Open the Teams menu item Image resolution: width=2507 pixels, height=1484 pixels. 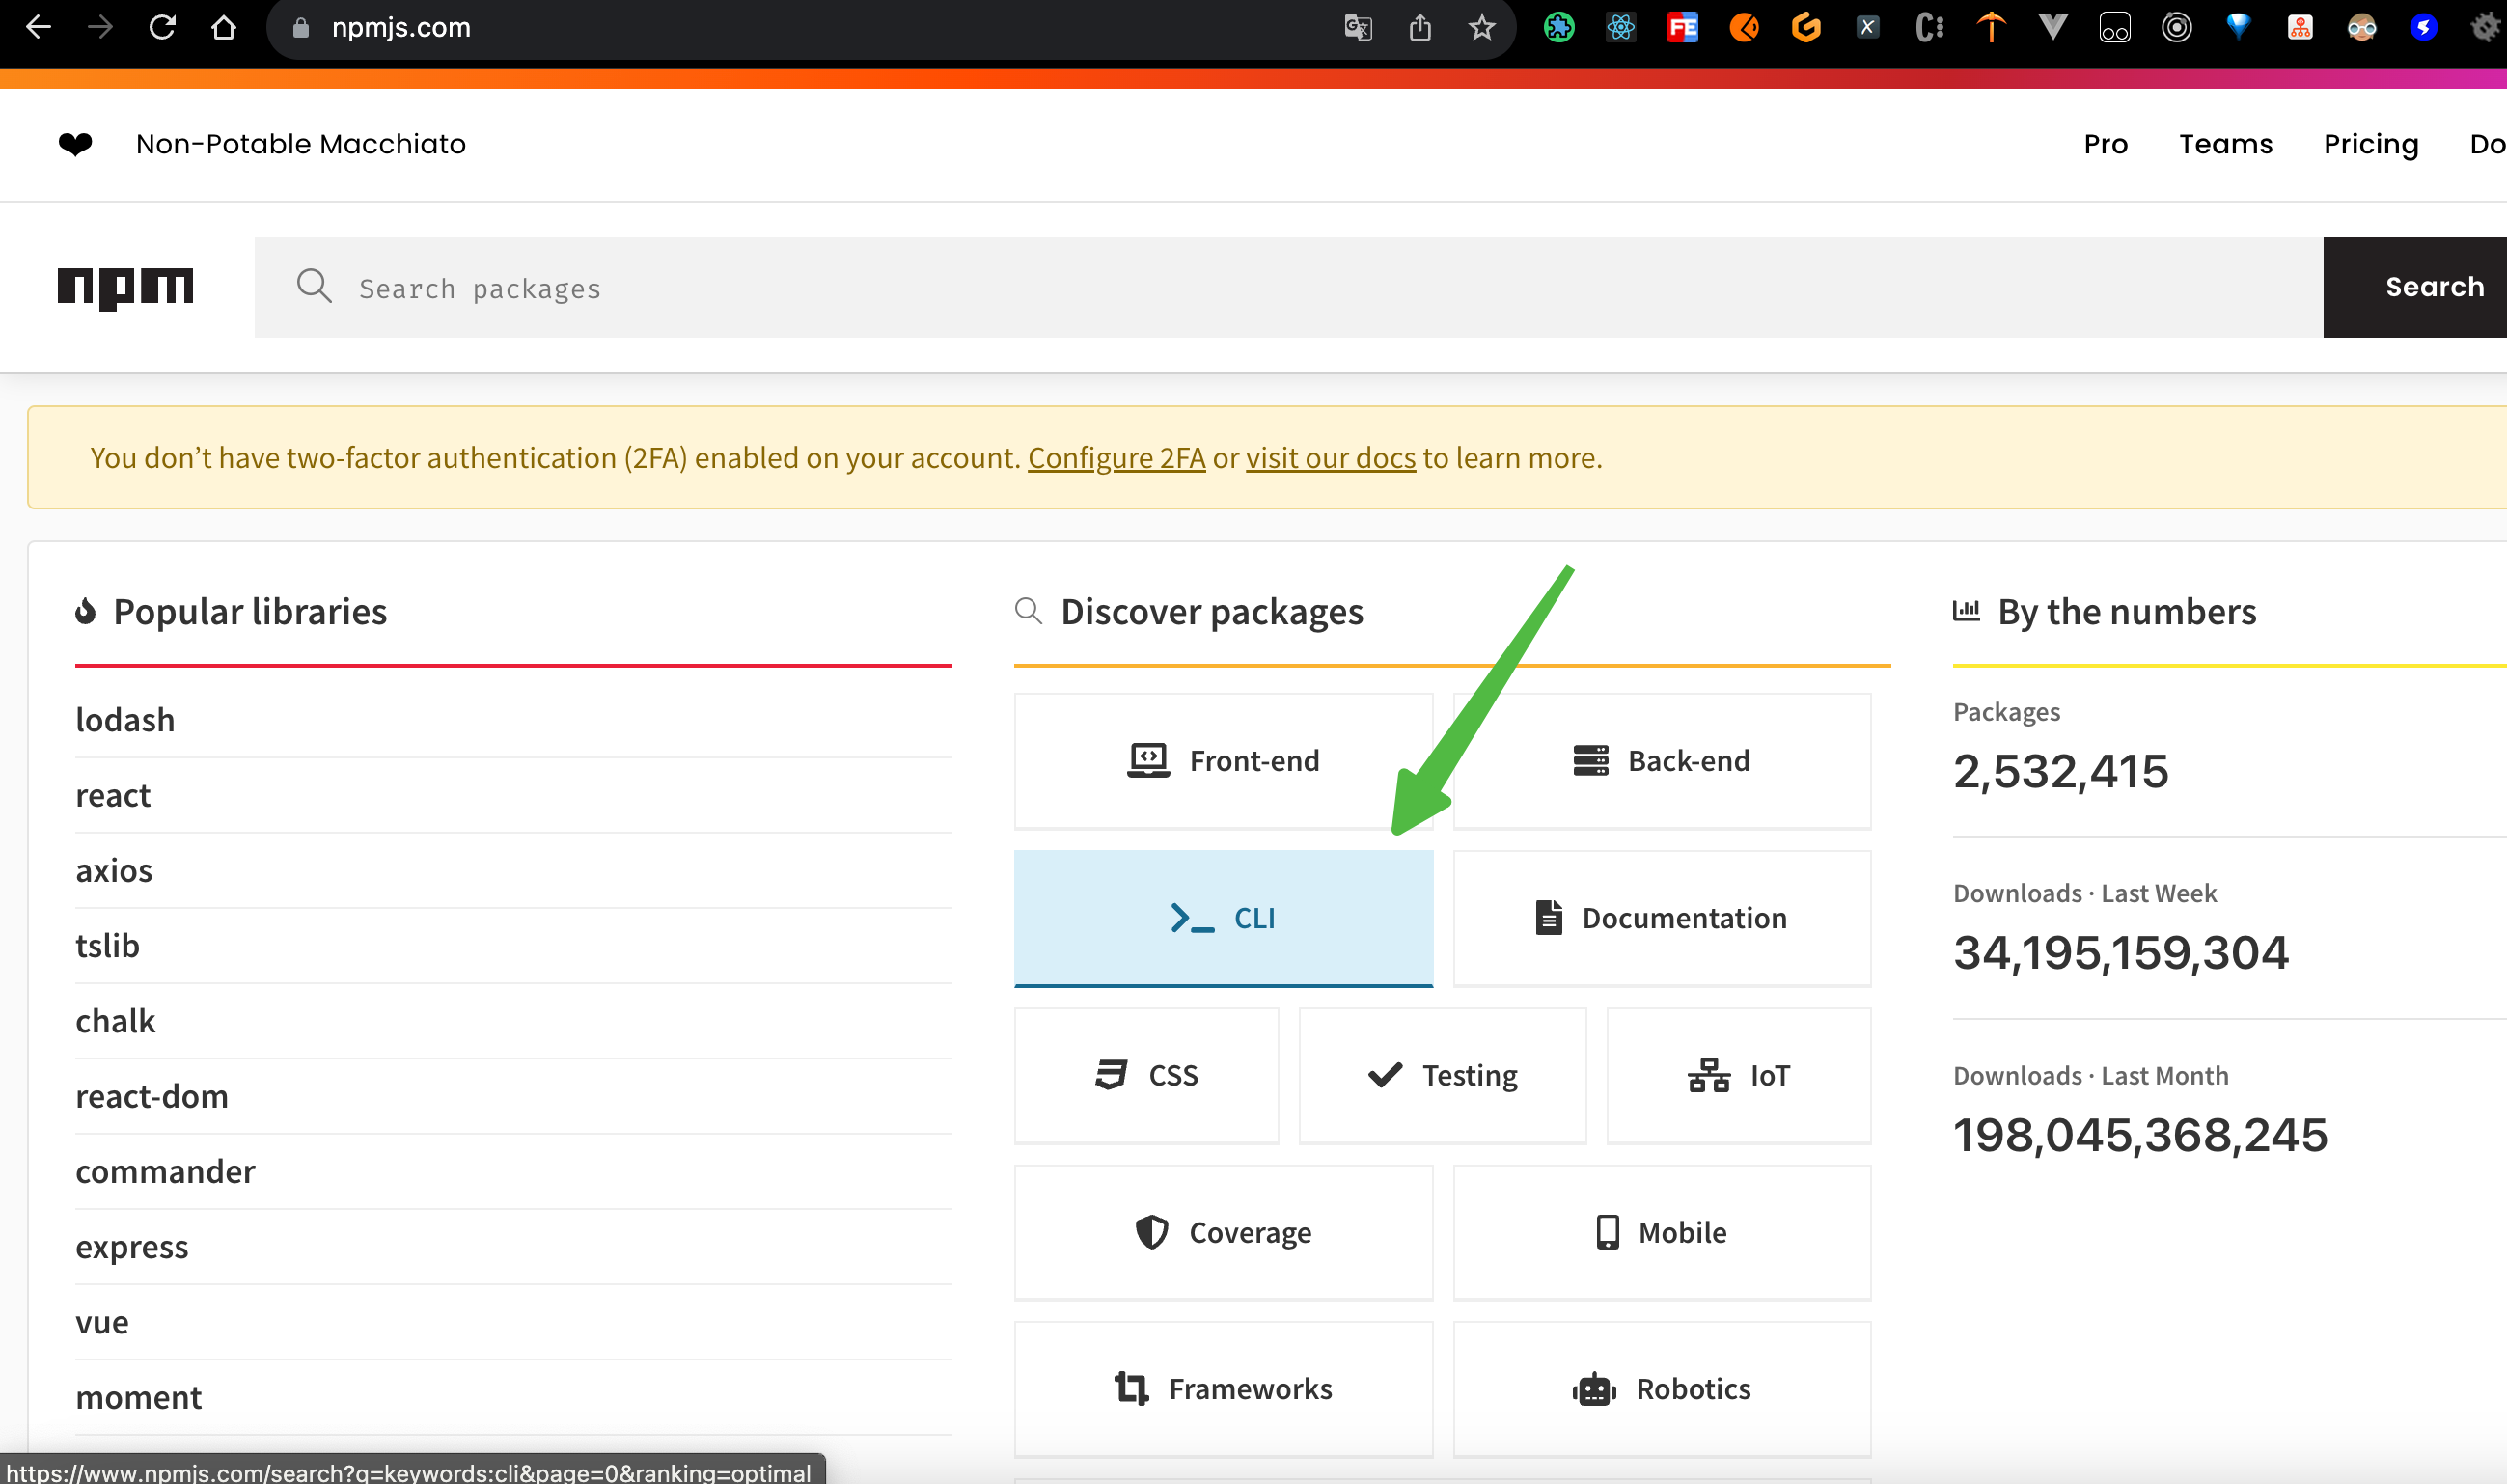pos(2225,144)
